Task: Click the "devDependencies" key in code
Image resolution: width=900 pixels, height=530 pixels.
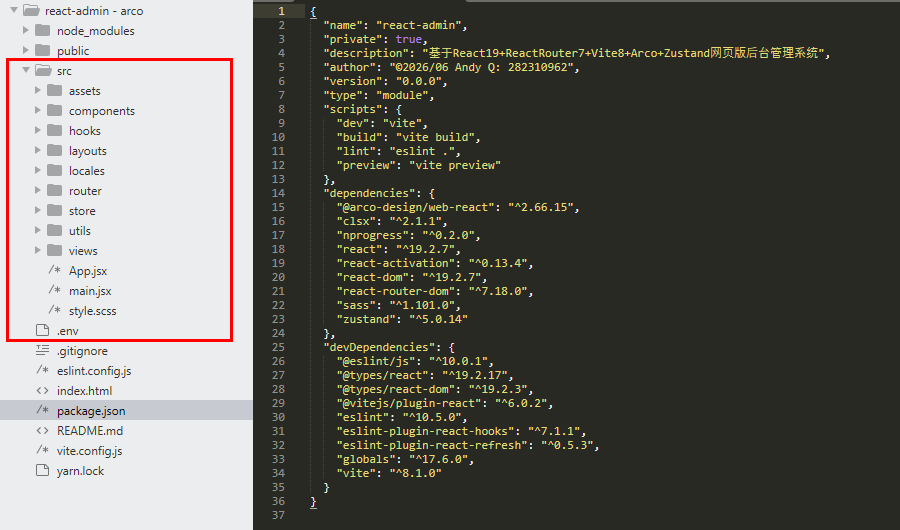Action: (x=379, y=347)
